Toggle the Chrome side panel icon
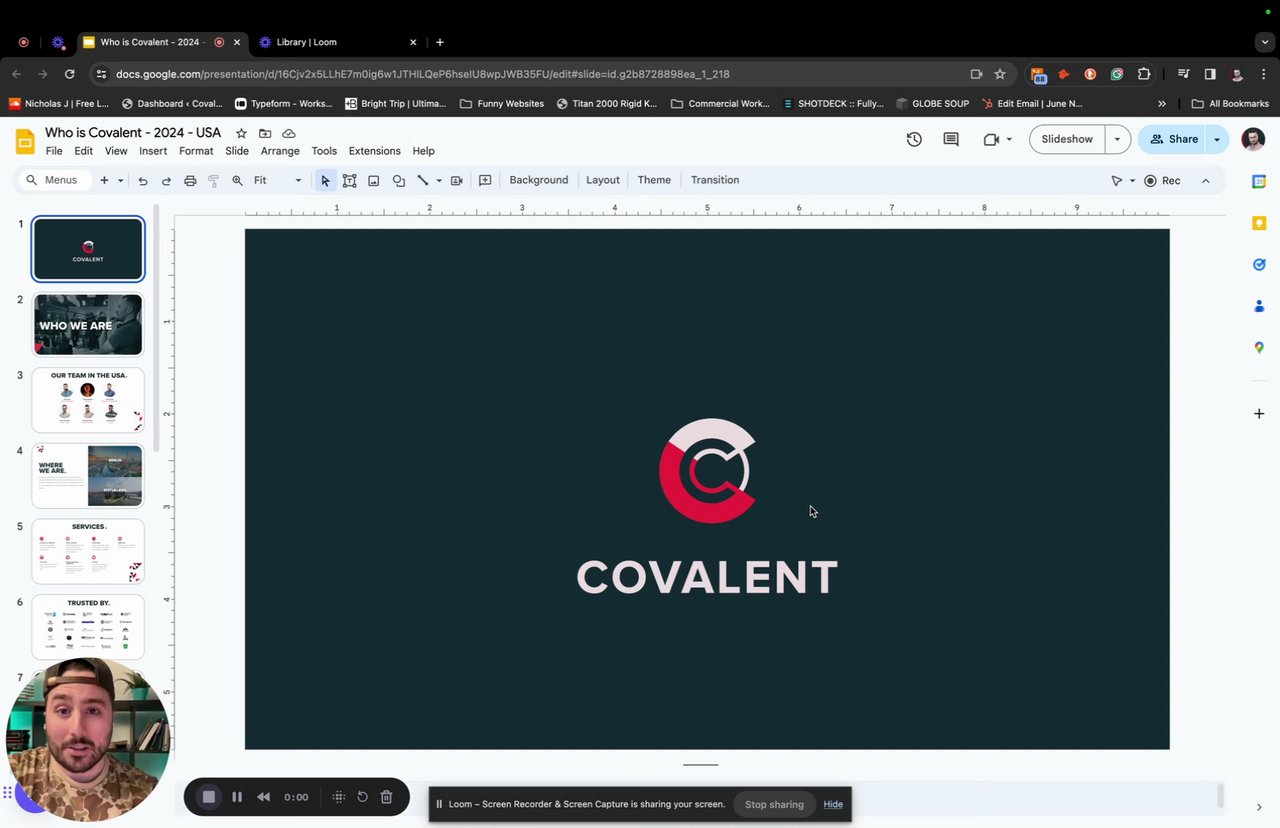The height and width of the screenshot is (828, 1280). click(x=1210, y=74)
